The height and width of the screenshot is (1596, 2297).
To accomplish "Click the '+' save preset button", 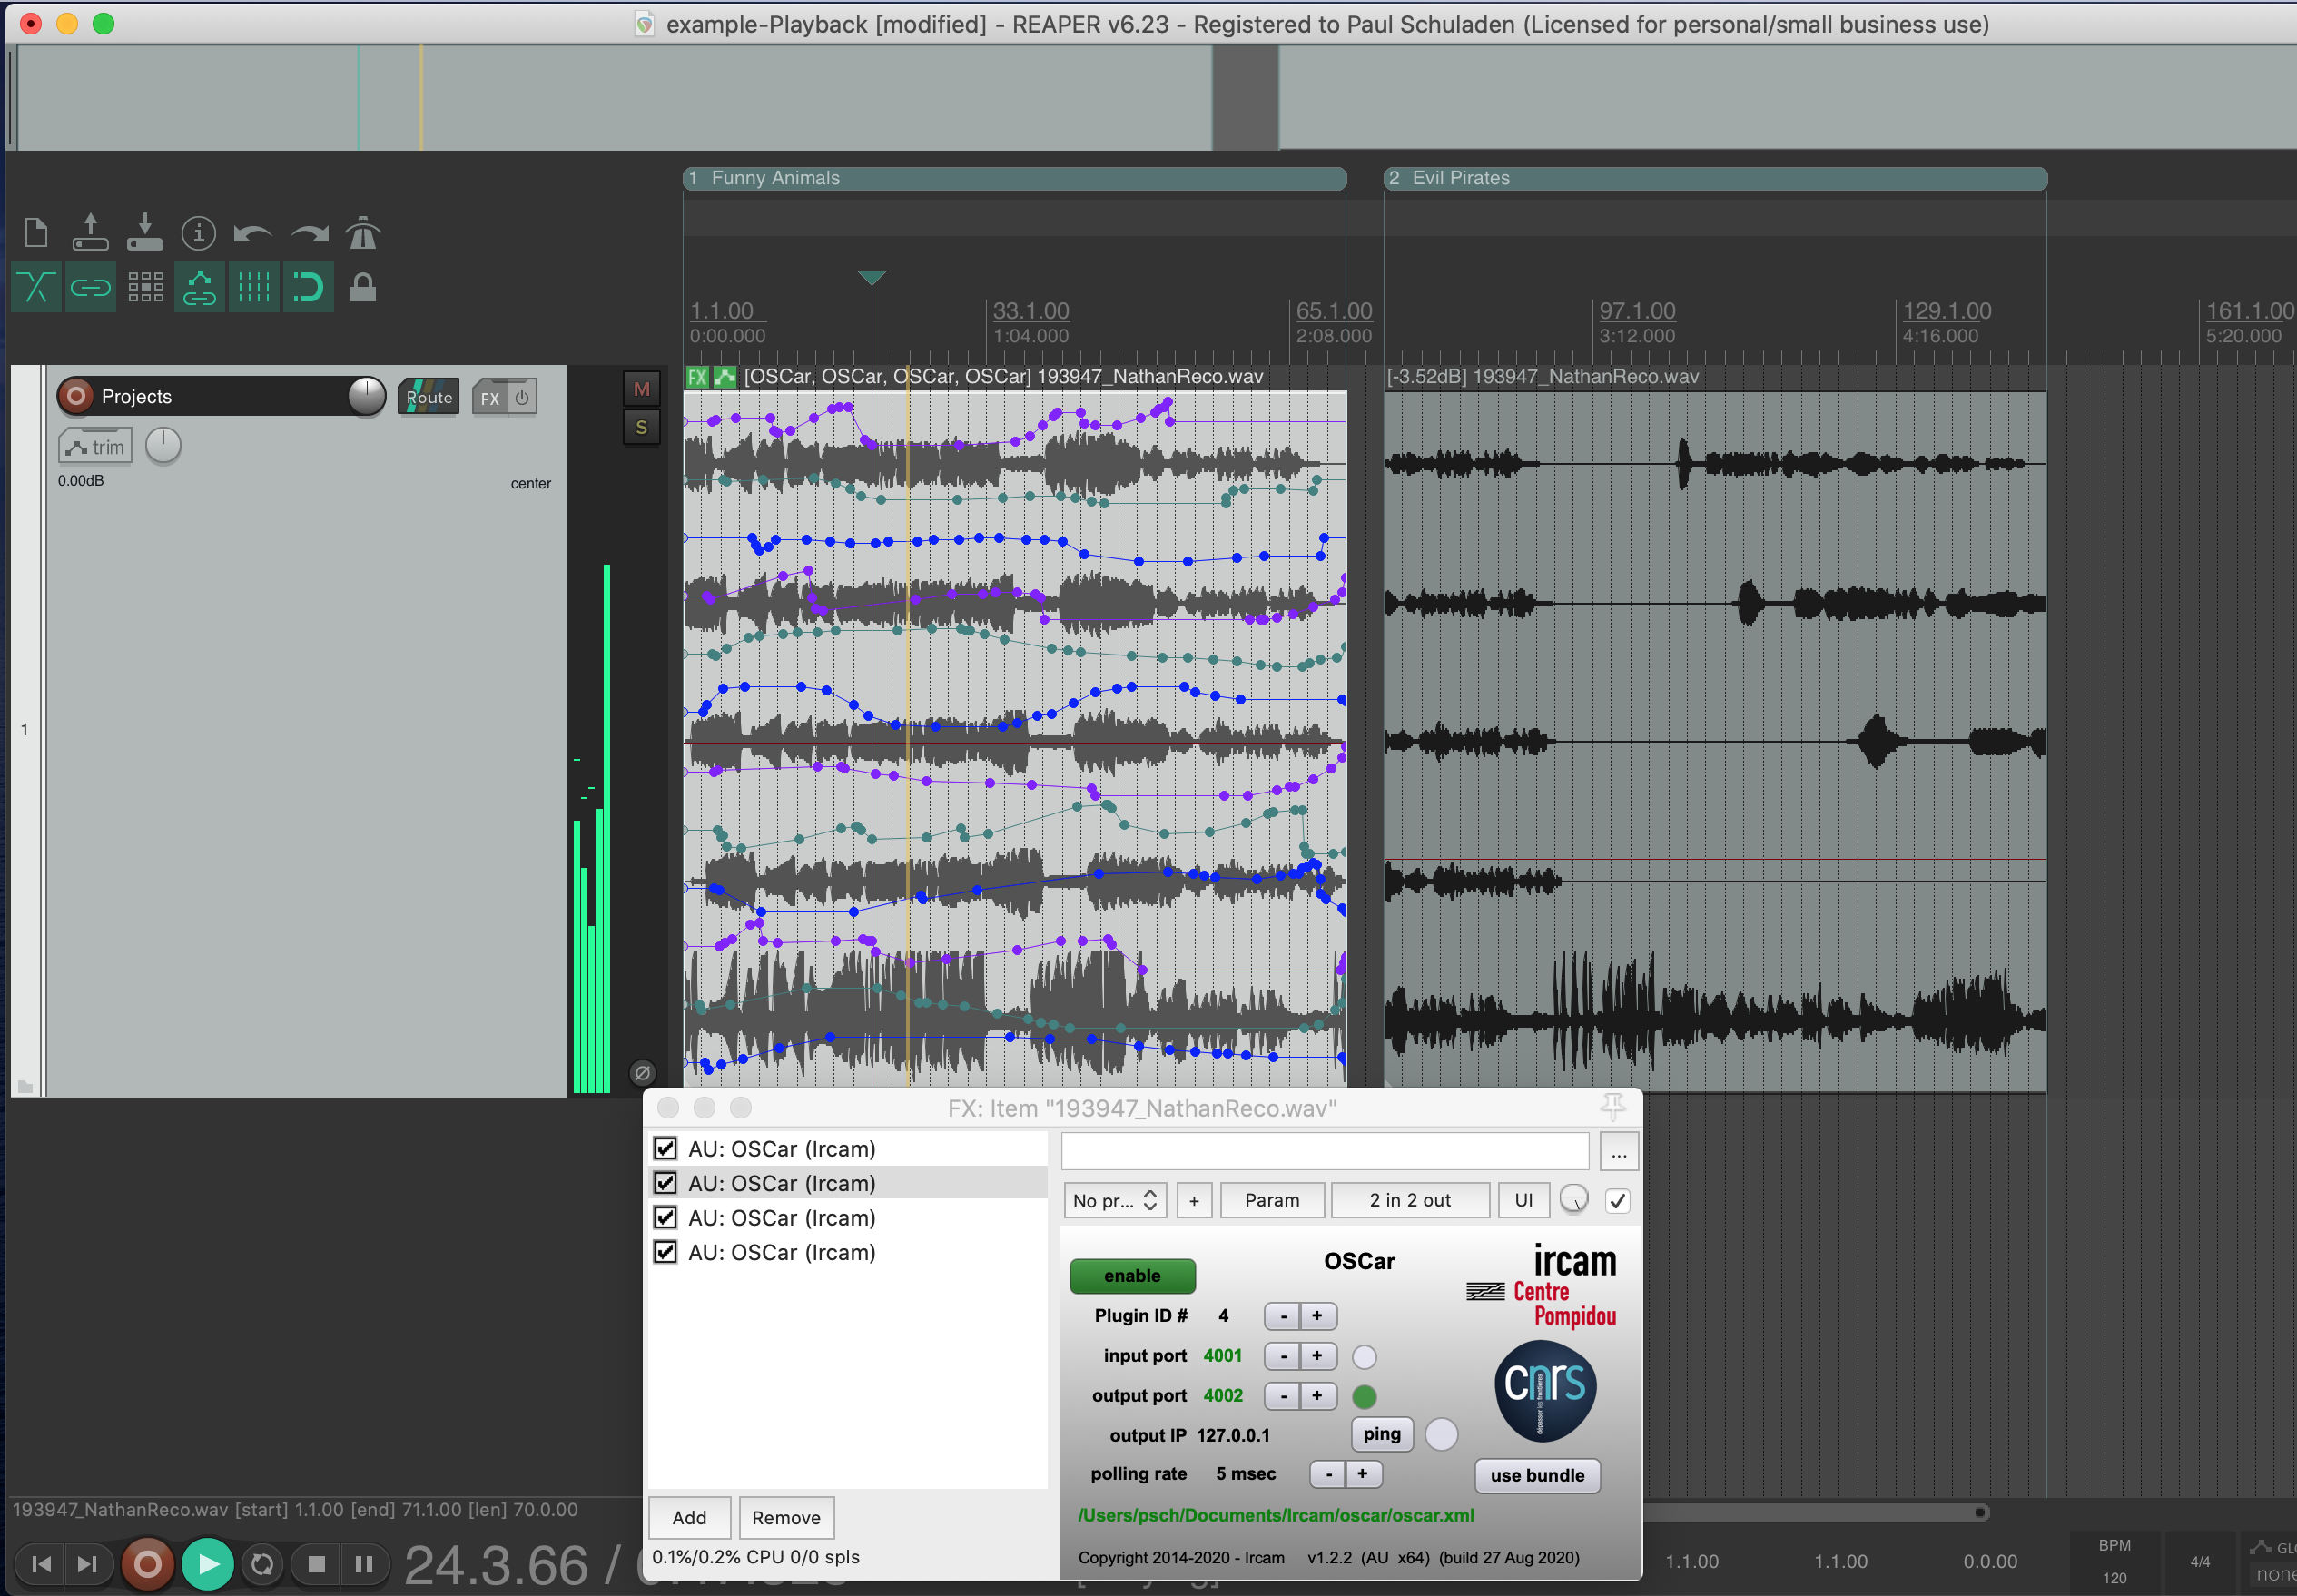I will click(1194, 1200).
